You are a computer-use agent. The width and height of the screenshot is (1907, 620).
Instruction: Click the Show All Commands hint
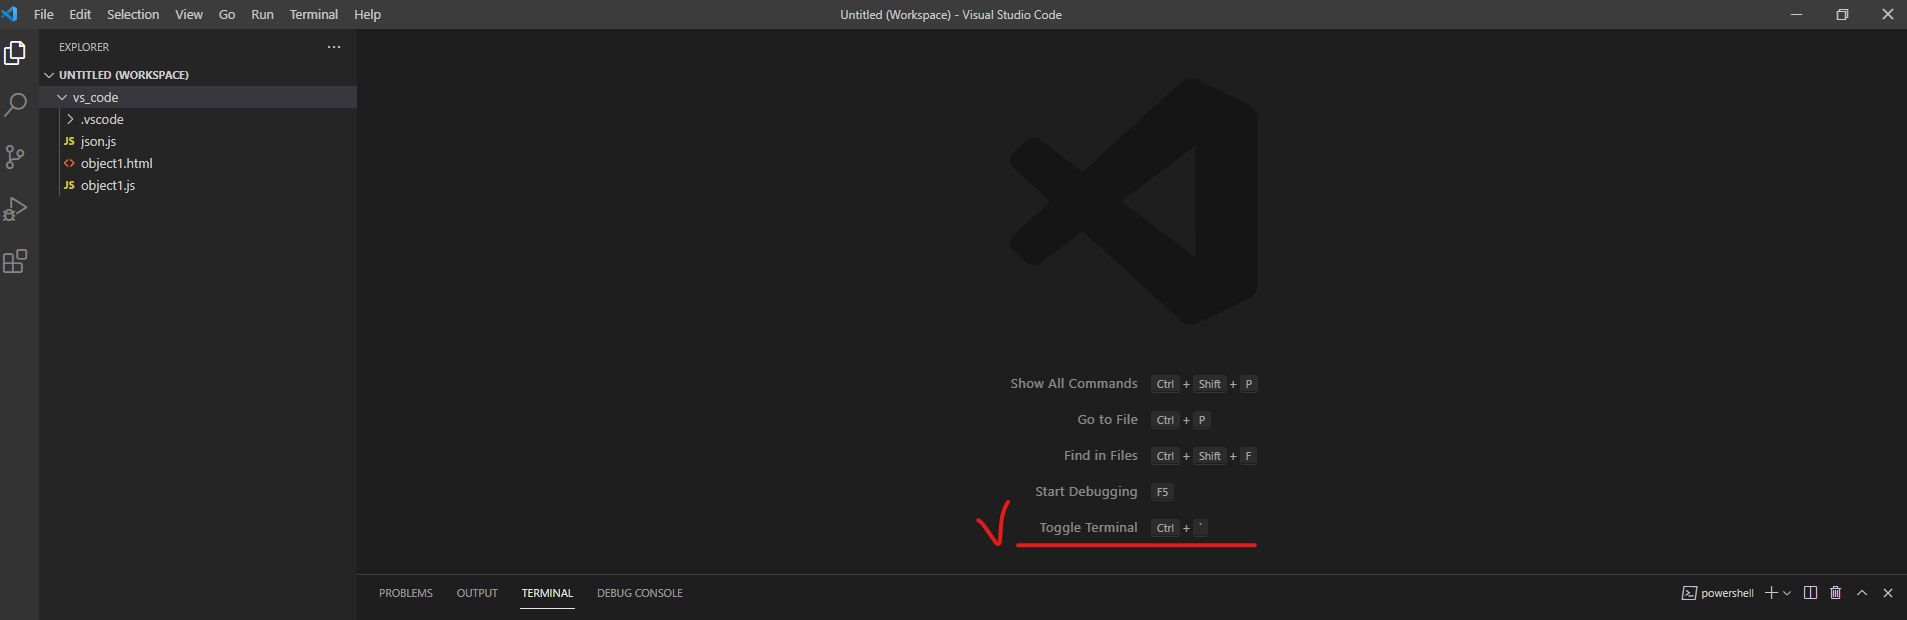click(x=1074, y=384)
